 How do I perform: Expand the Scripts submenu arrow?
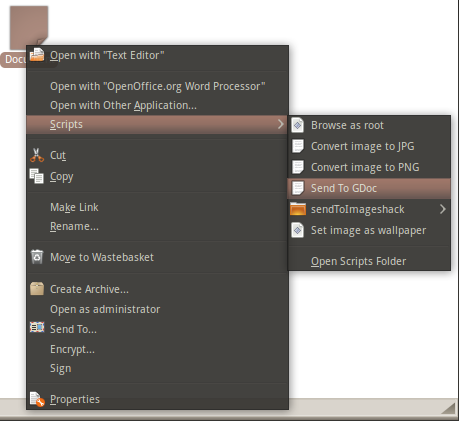[x=281, y=124]
